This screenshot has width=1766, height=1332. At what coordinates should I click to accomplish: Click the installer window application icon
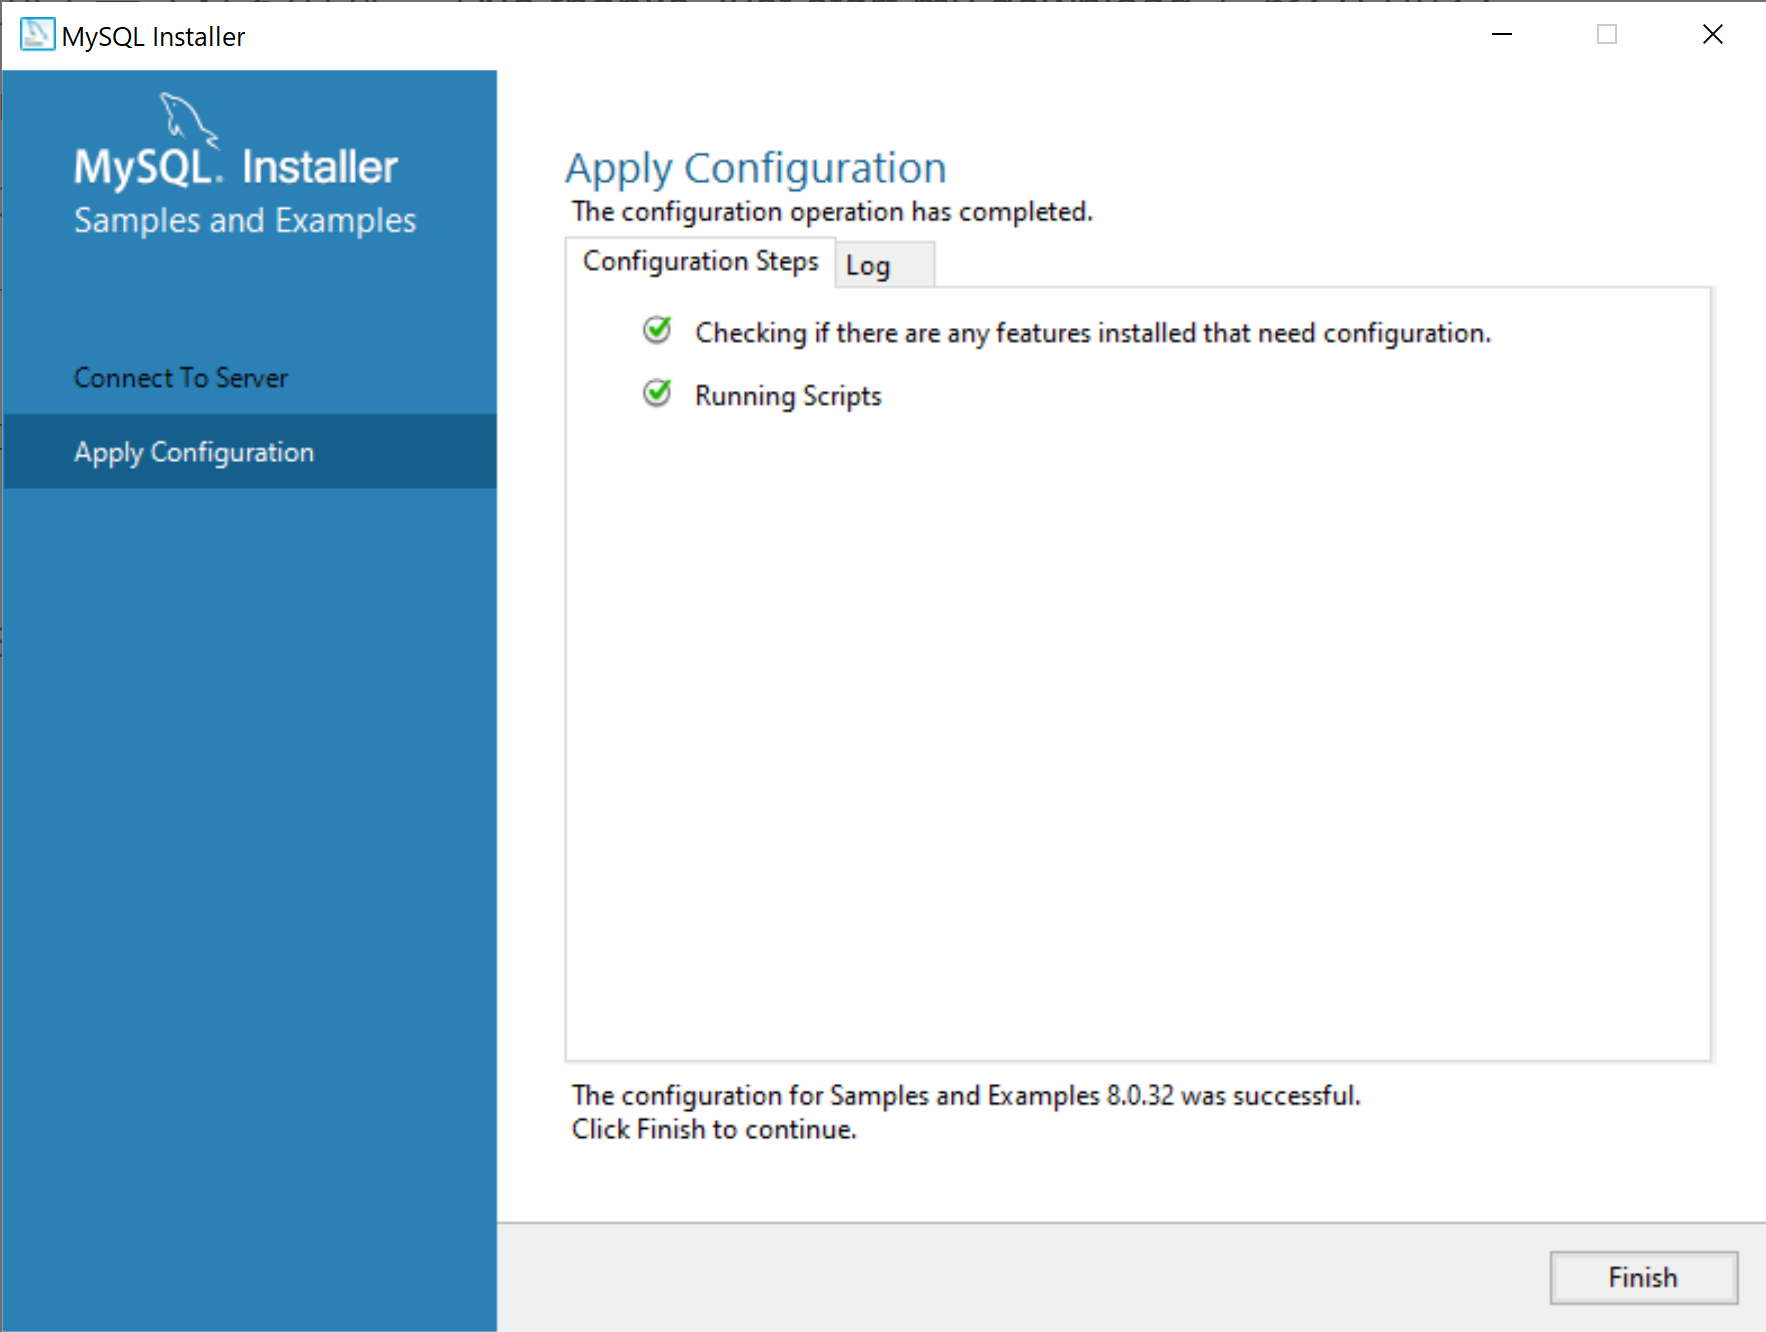tap(36, 35)
